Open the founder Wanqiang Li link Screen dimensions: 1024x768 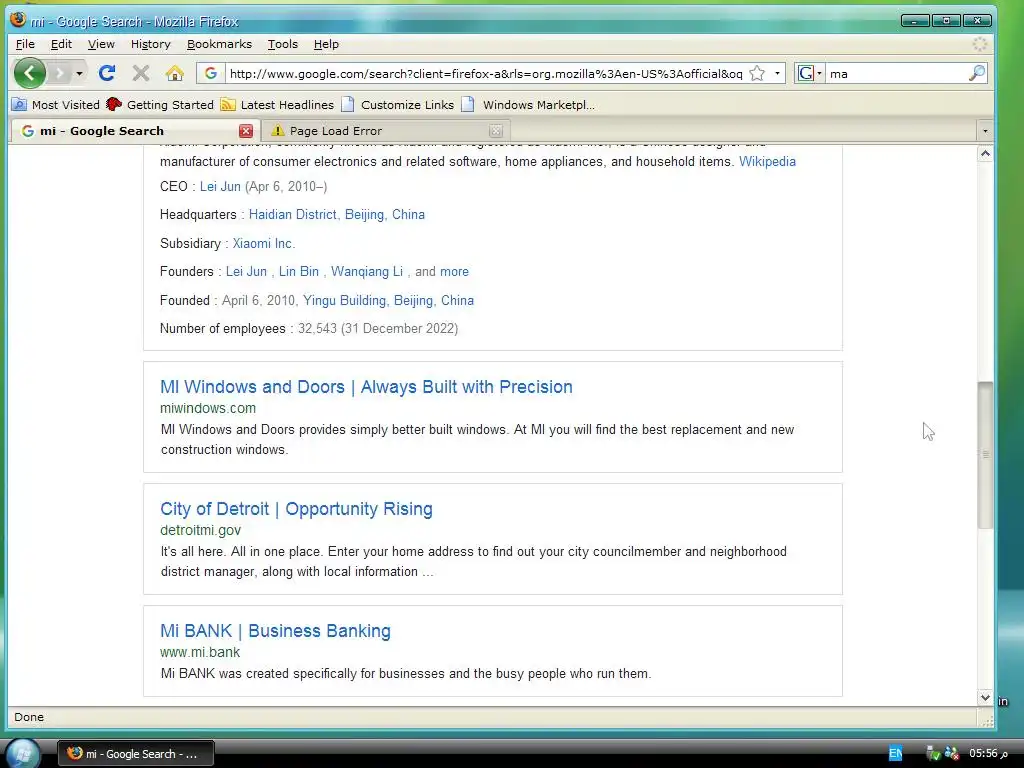pos(366,271)
